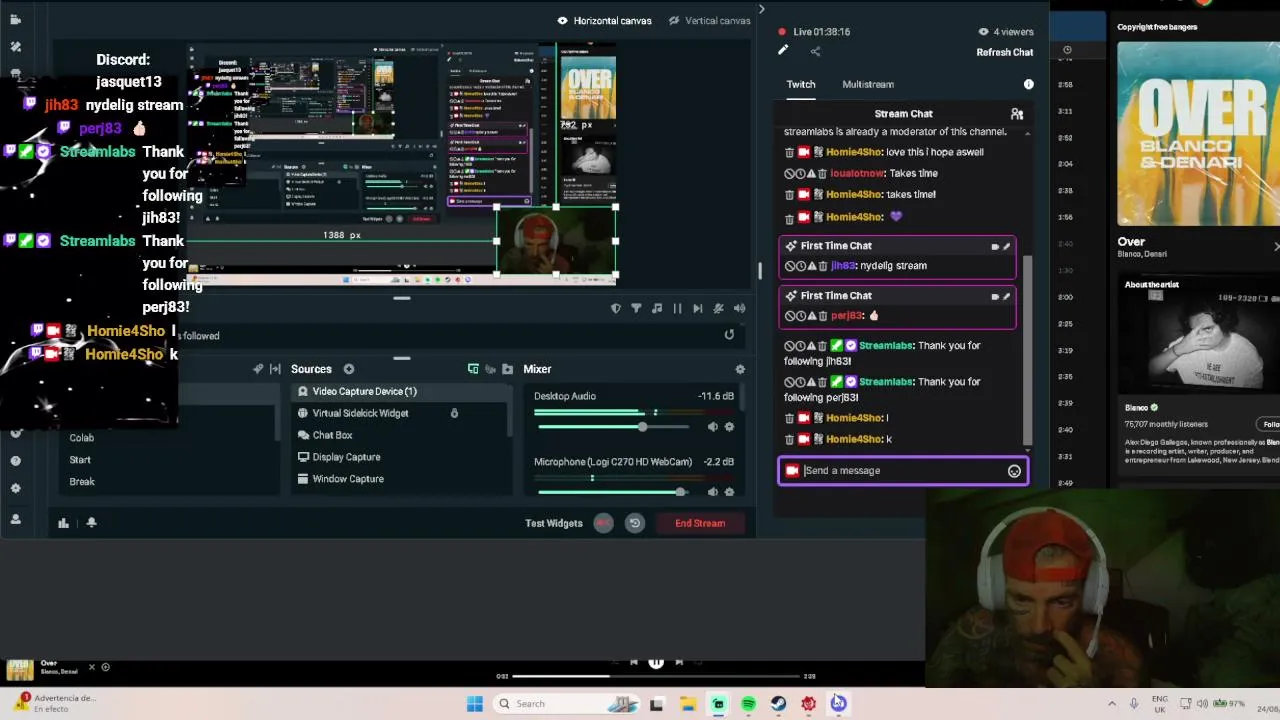The width and height of the screenshot is (1280, 720).
Task: Click the share stream icon
Action: coord(815,51)
